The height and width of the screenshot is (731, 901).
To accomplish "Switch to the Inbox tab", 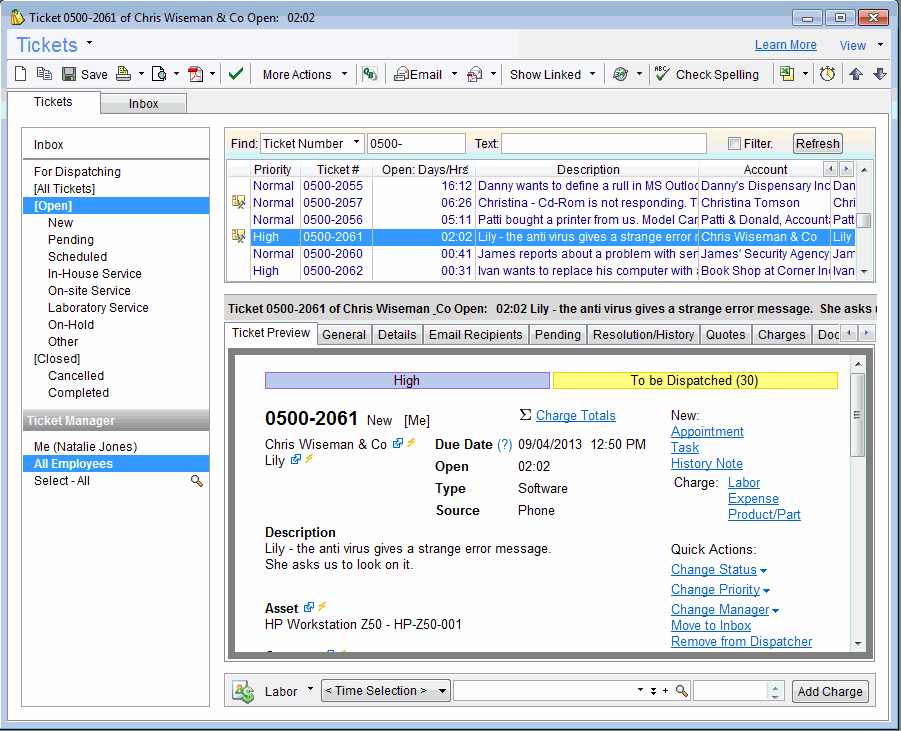I will (143, 104).
